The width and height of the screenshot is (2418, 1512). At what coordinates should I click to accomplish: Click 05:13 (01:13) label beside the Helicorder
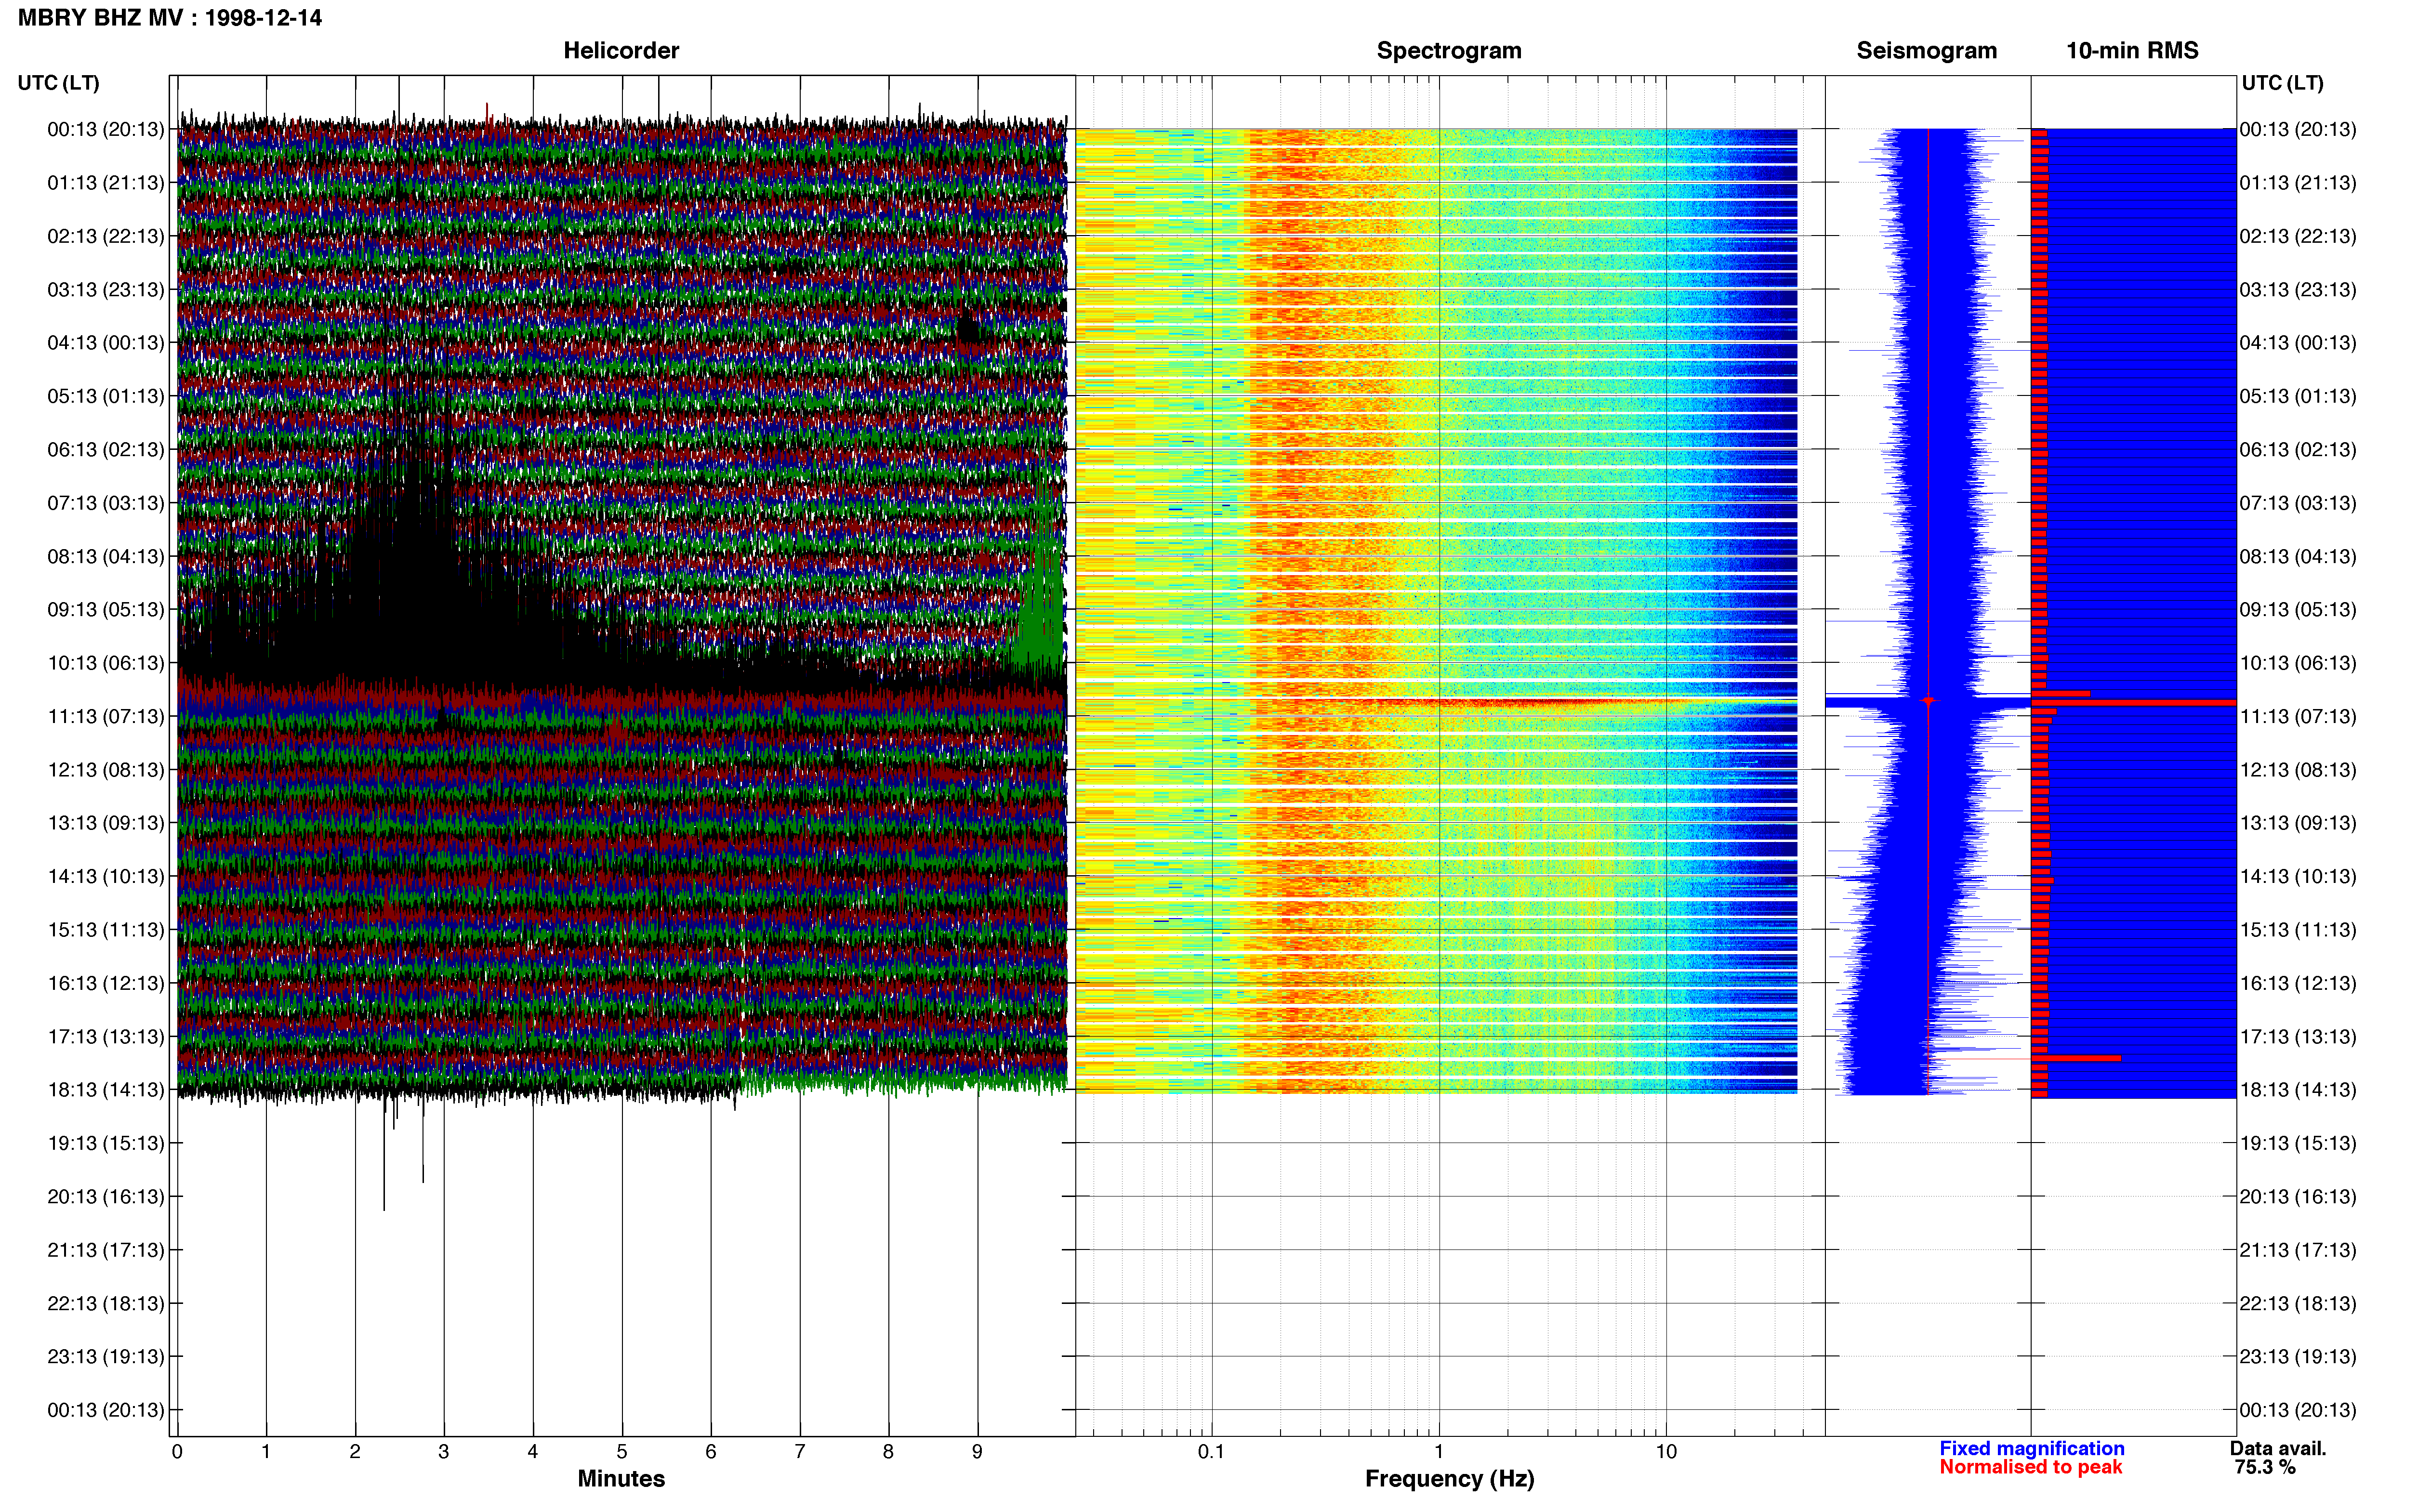click(x=106, y=396)
